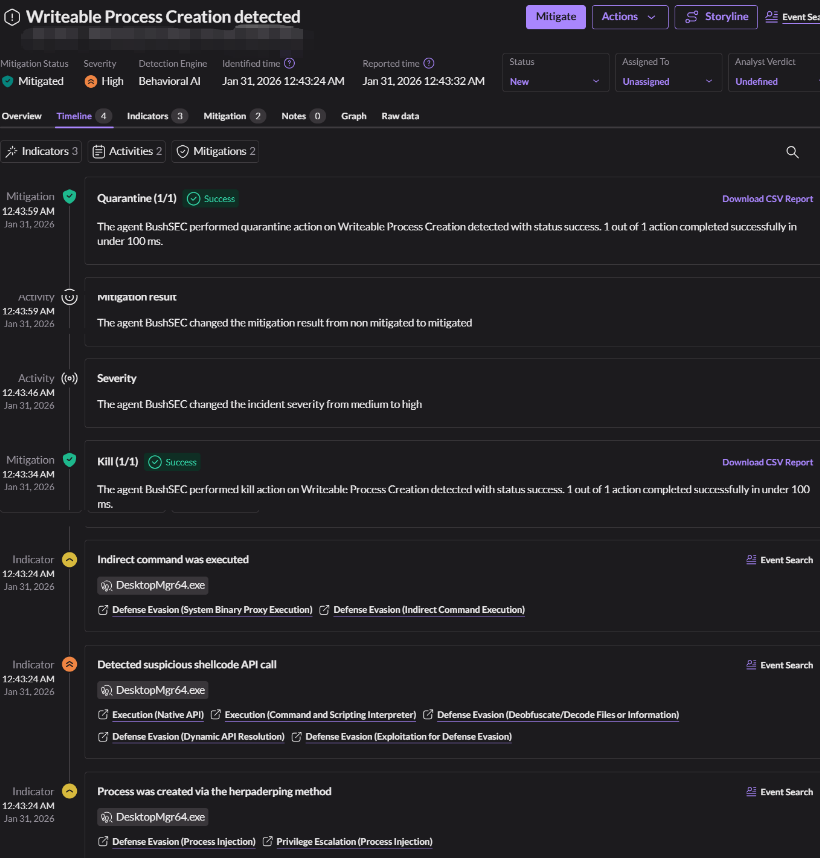The height and width of the screenshot is (858, 820).
Task: Click the Reported time help icon
Action: (x=429, y=63)
